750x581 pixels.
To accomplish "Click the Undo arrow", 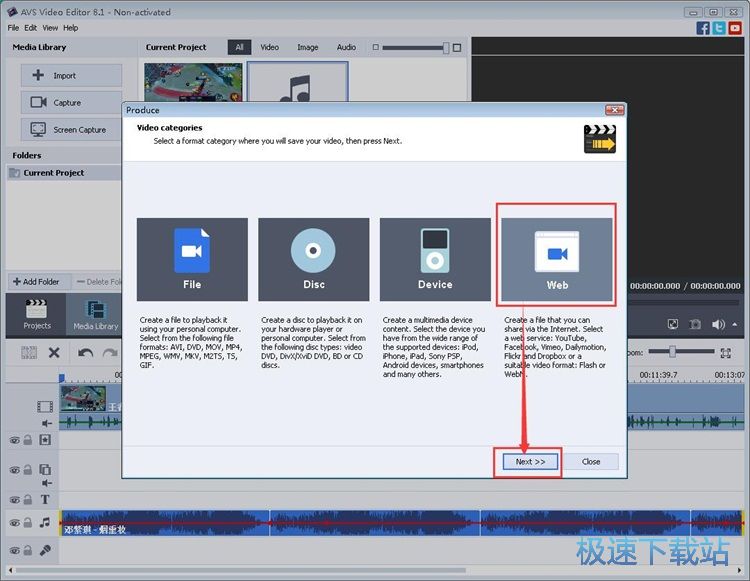I will pyautogui.click(x=86, y=353).
